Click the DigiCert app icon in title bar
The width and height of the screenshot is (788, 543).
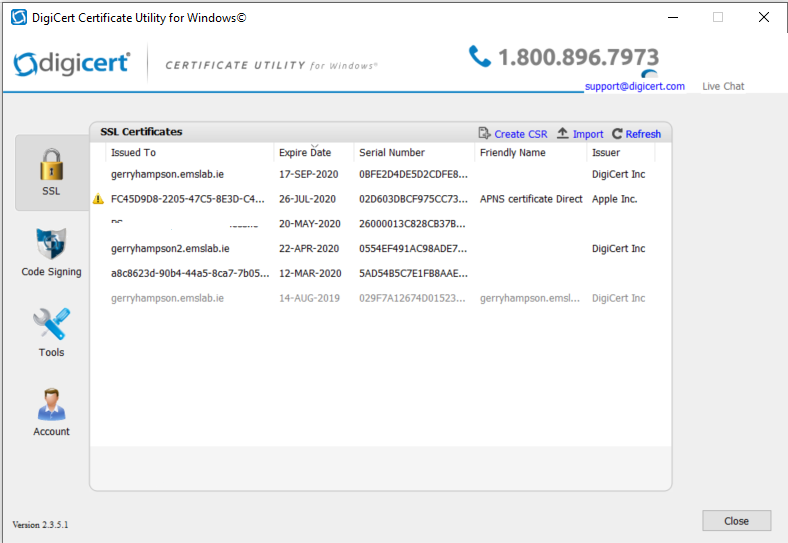19,17
